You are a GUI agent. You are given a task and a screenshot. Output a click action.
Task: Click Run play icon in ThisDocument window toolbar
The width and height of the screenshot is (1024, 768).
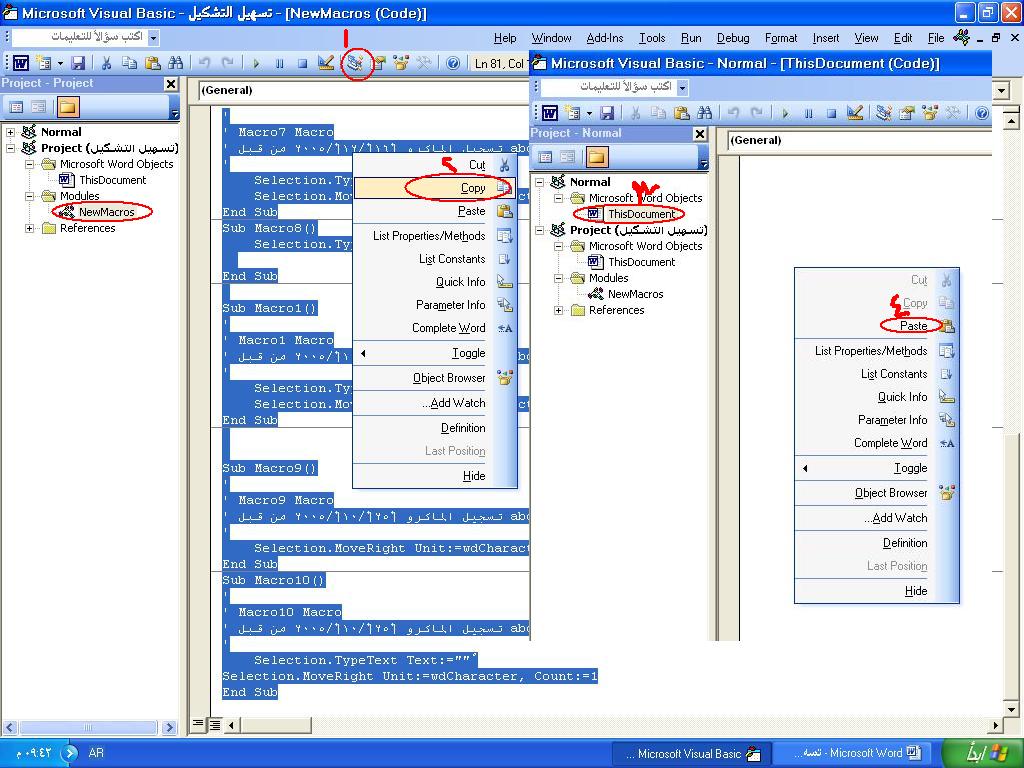pyautogui.click(x=785, y=113)
